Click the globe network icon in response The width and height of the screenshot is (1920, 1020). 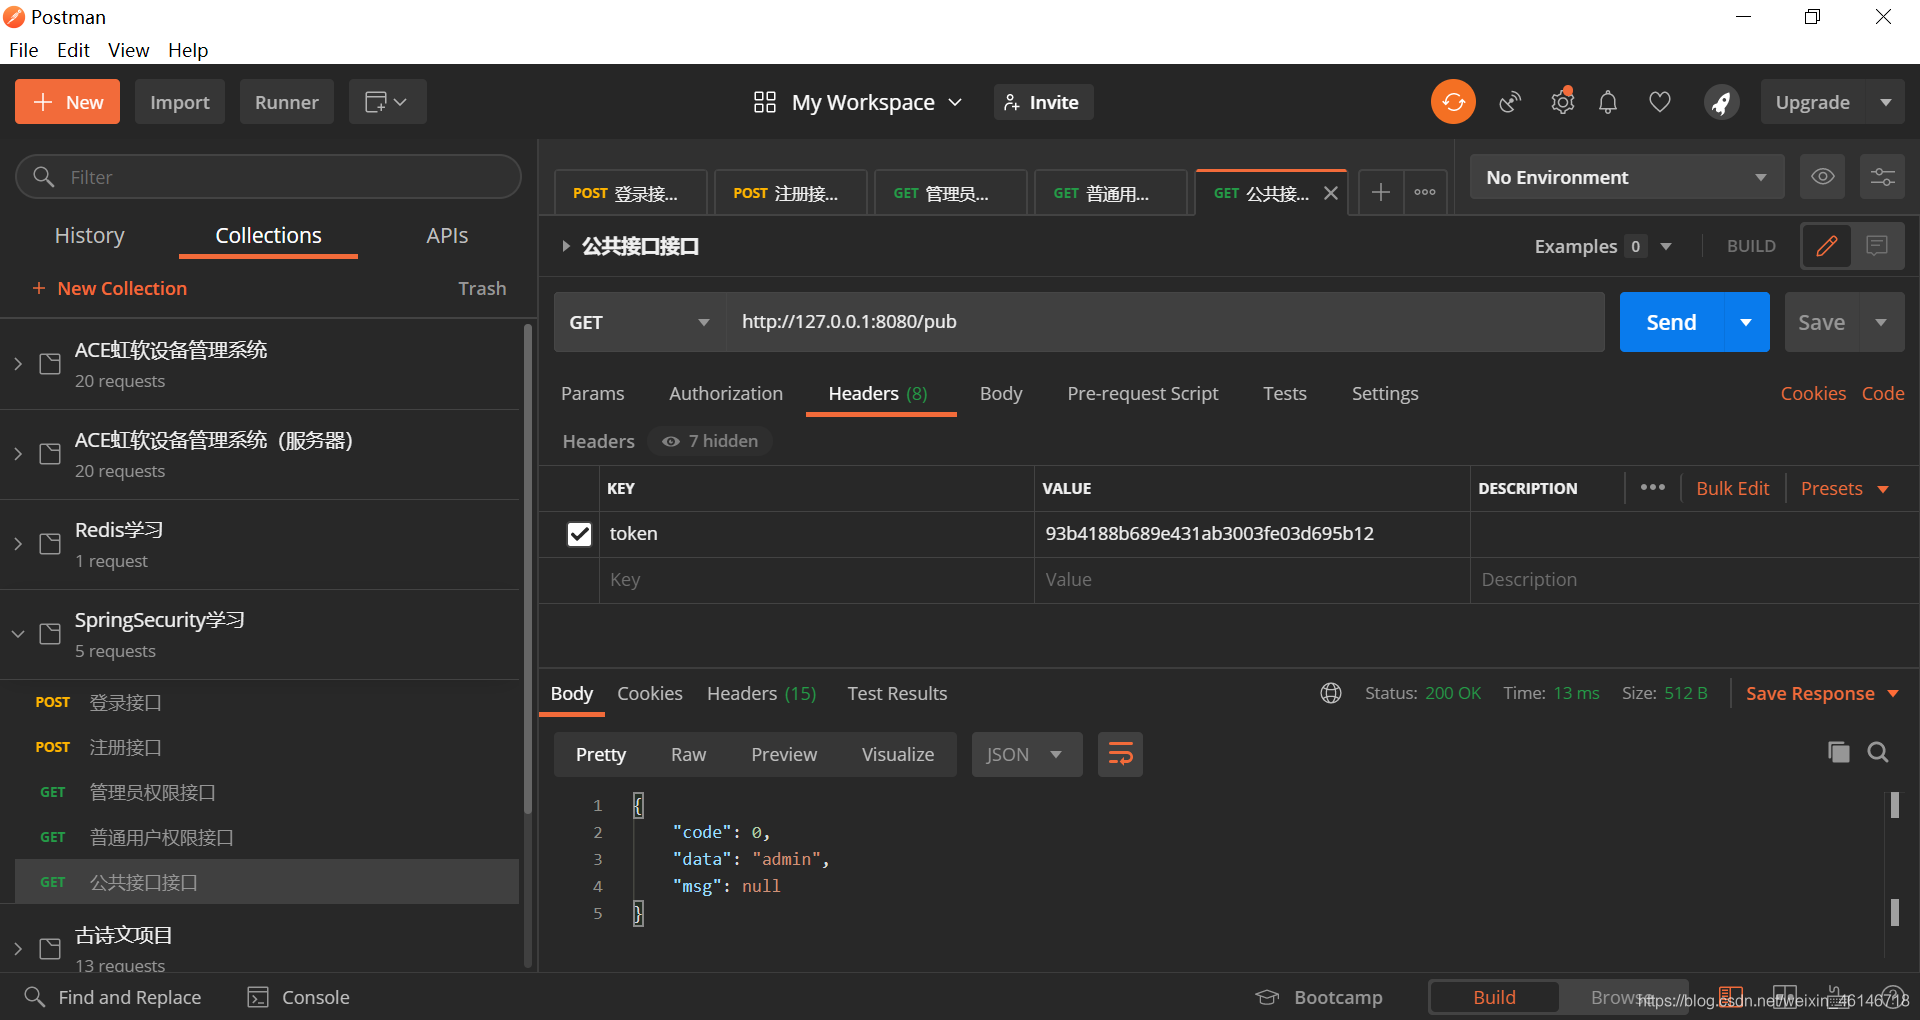tap(1331, 693)
